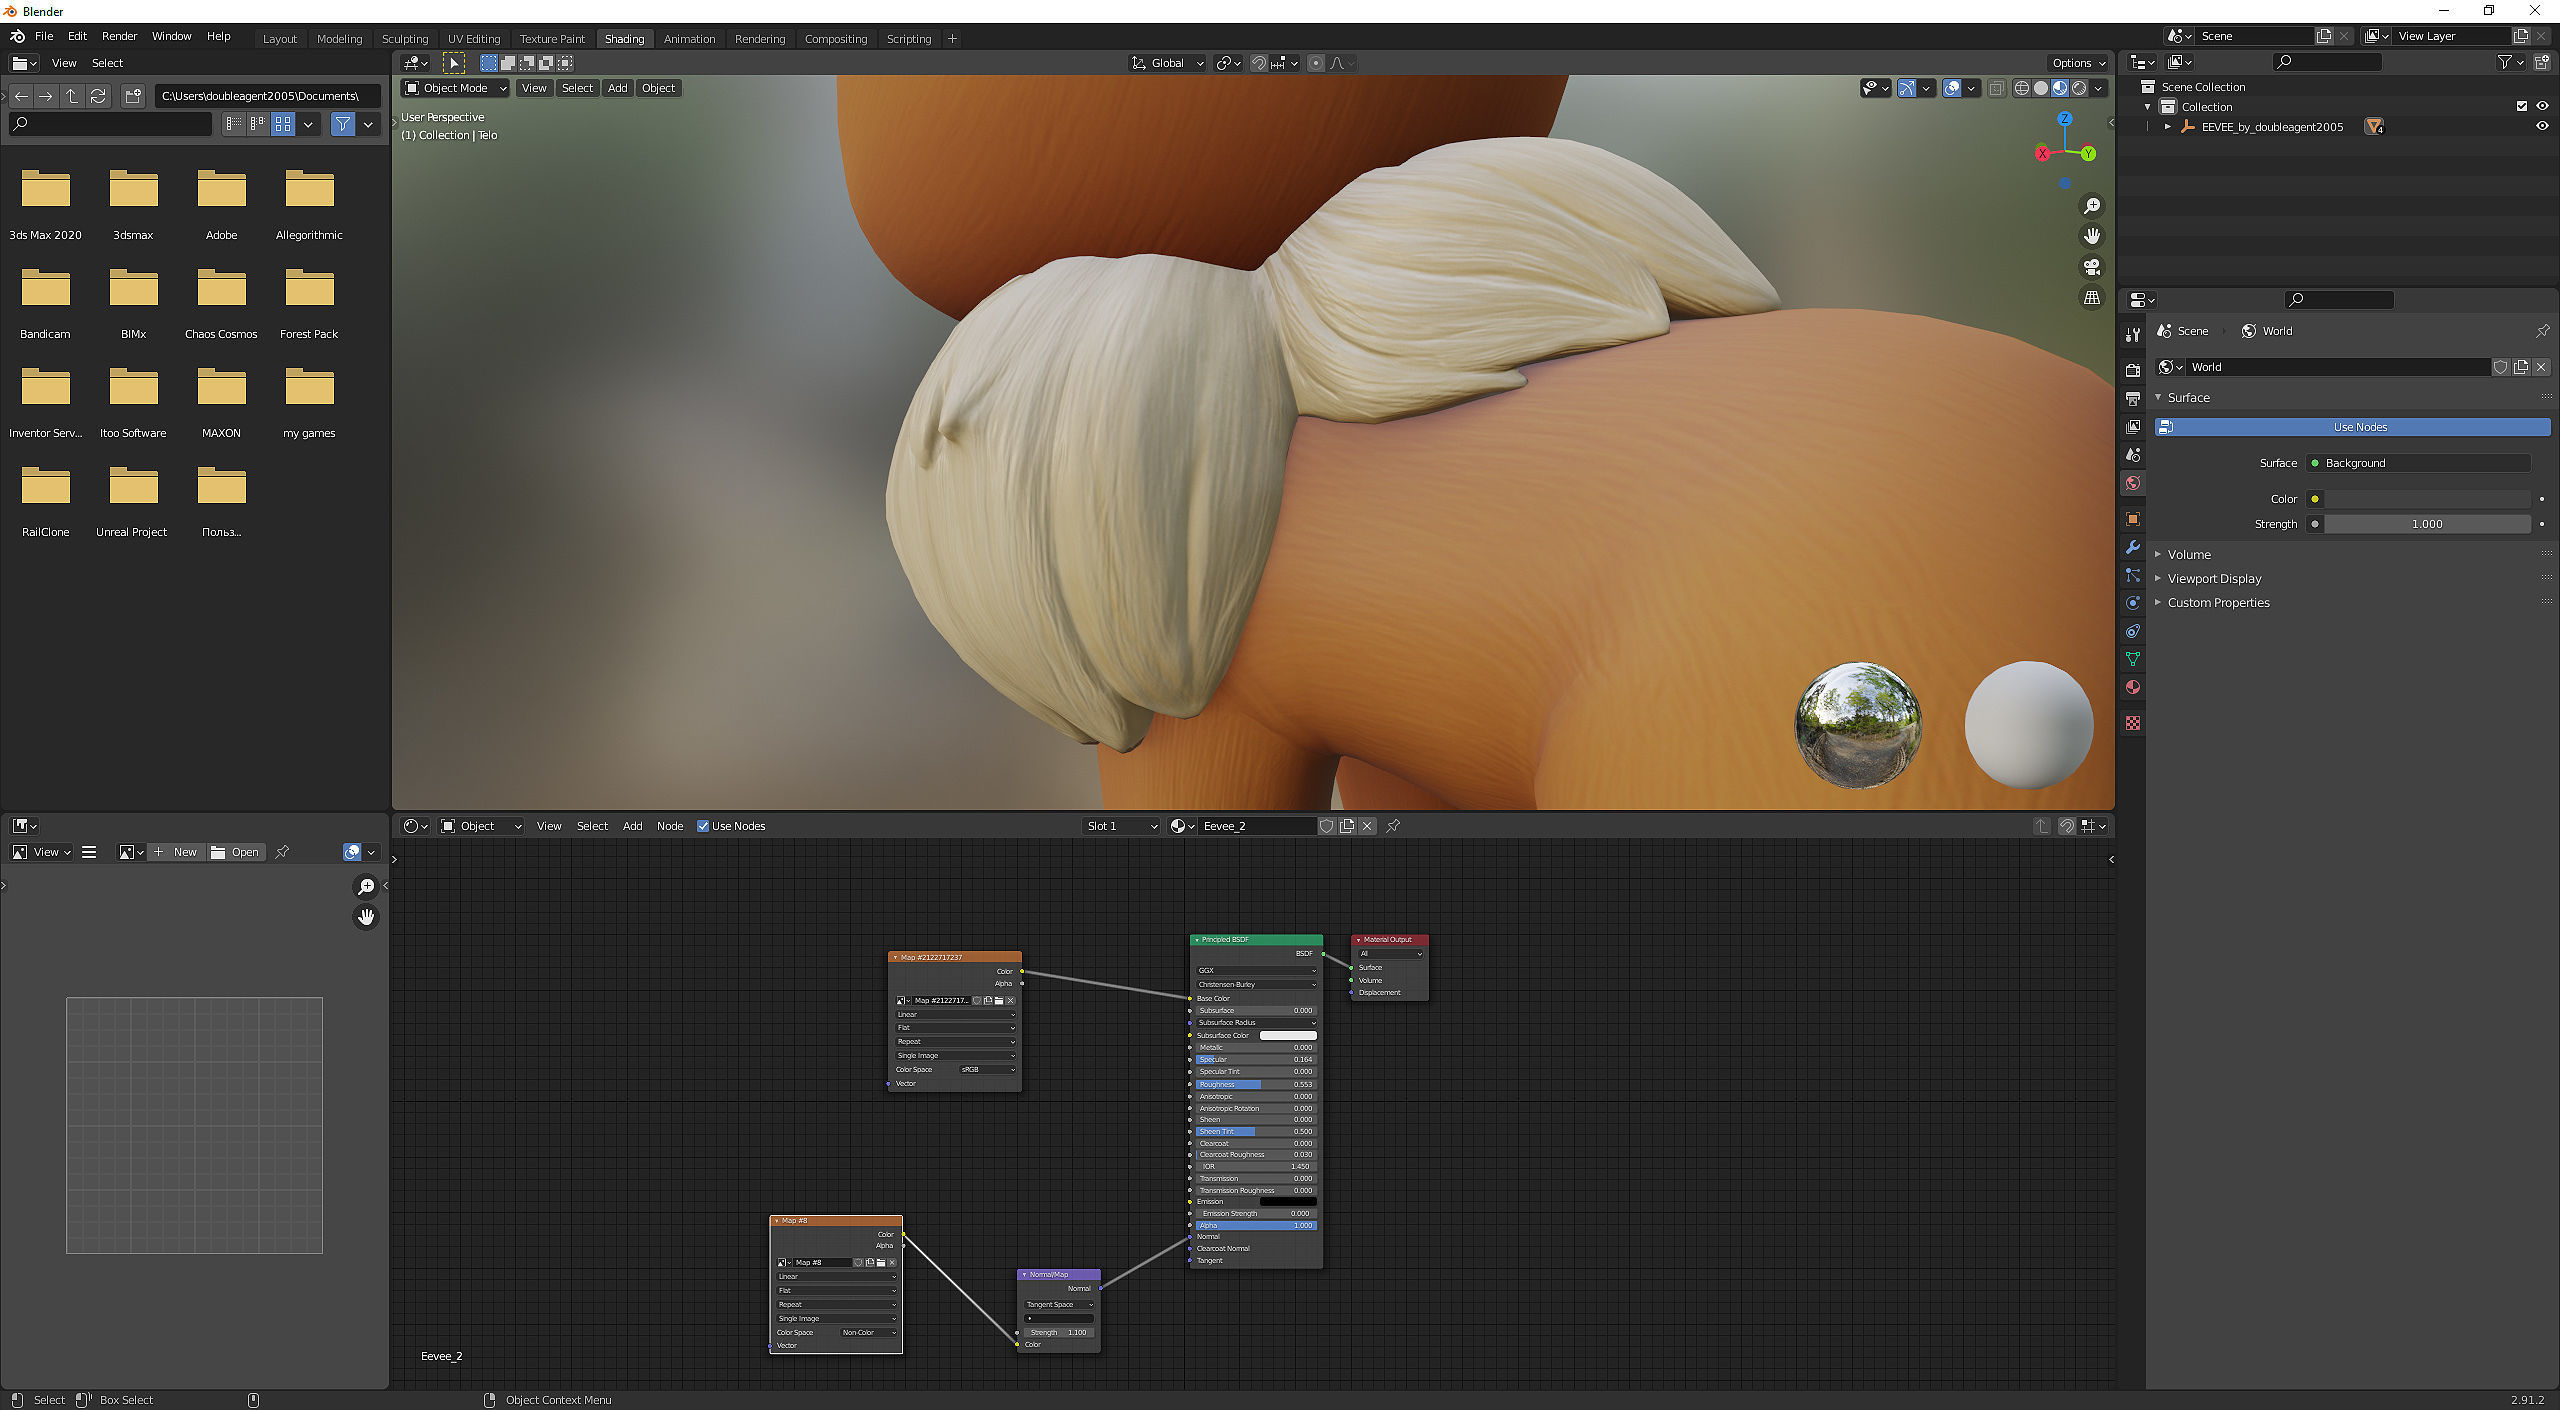Hide EEVEE_by_doubleagent2005 with eye icon
This screenshot has height=1410, width=2560.
(2541, 127)
